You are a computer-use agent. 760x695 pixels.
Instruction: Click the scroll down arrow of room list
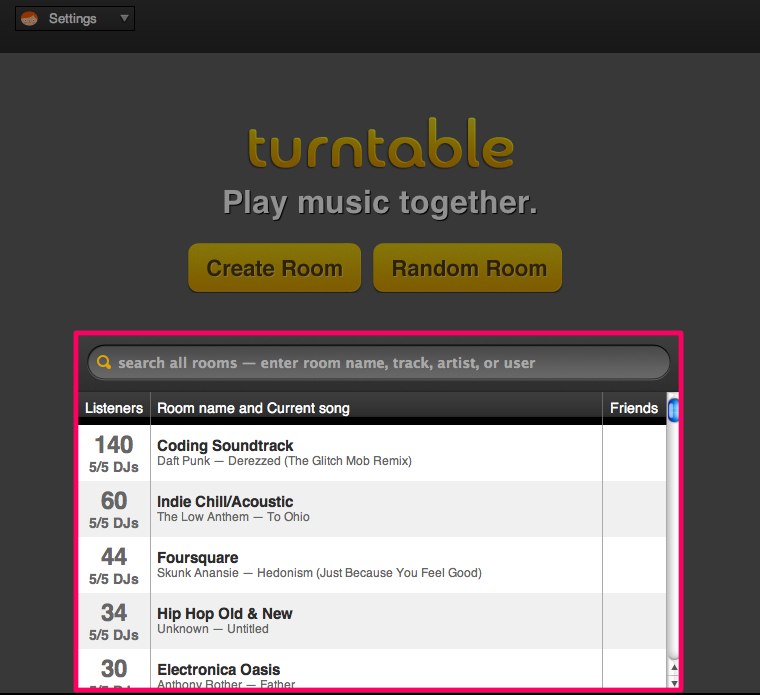673,682
